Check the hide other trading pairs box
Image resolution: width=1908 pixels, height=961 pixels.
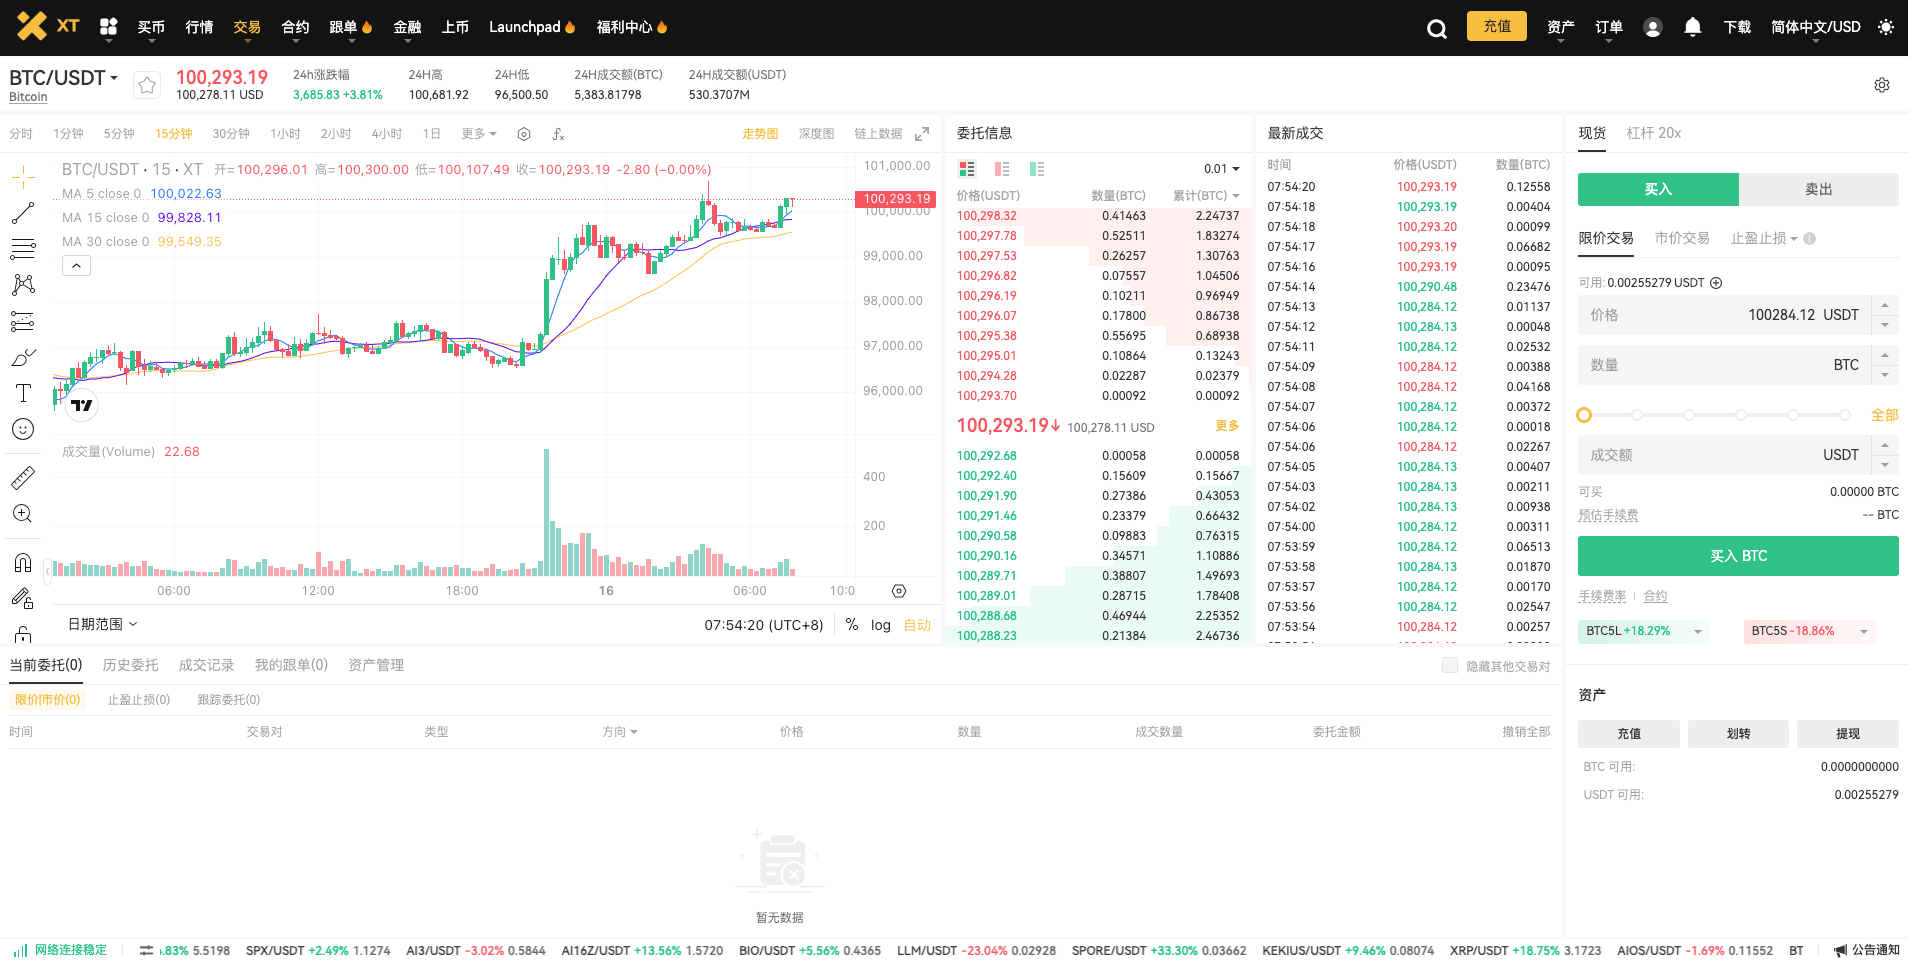click(1450, 666)
